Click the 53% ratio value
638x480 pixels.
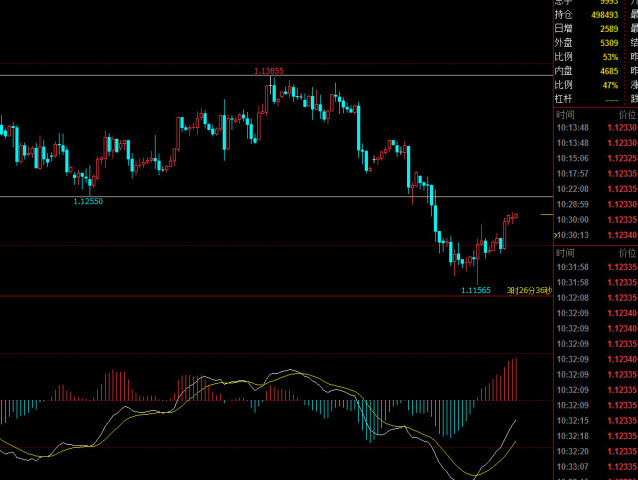611,57
